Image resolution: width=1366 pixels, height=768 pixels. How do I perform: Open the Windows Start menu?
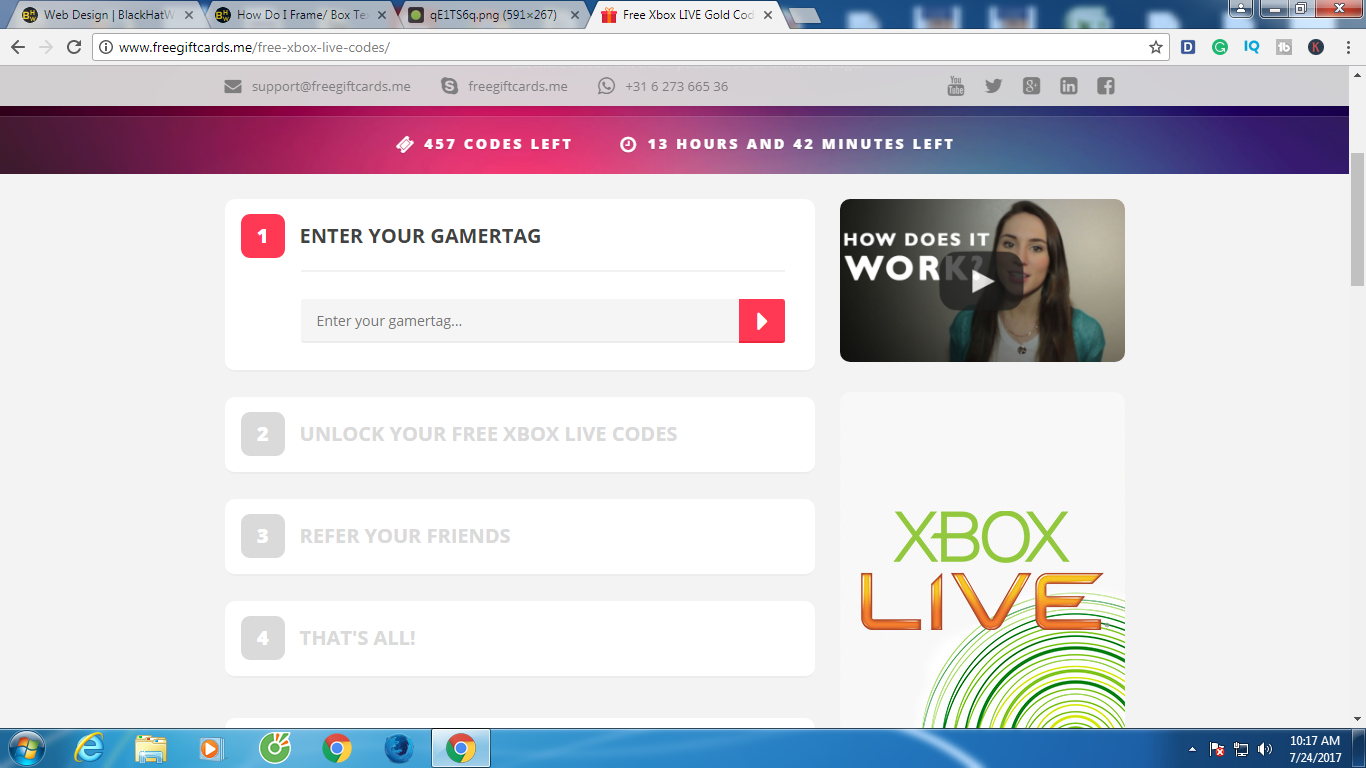pyautogui.click(x=25, y=748)
